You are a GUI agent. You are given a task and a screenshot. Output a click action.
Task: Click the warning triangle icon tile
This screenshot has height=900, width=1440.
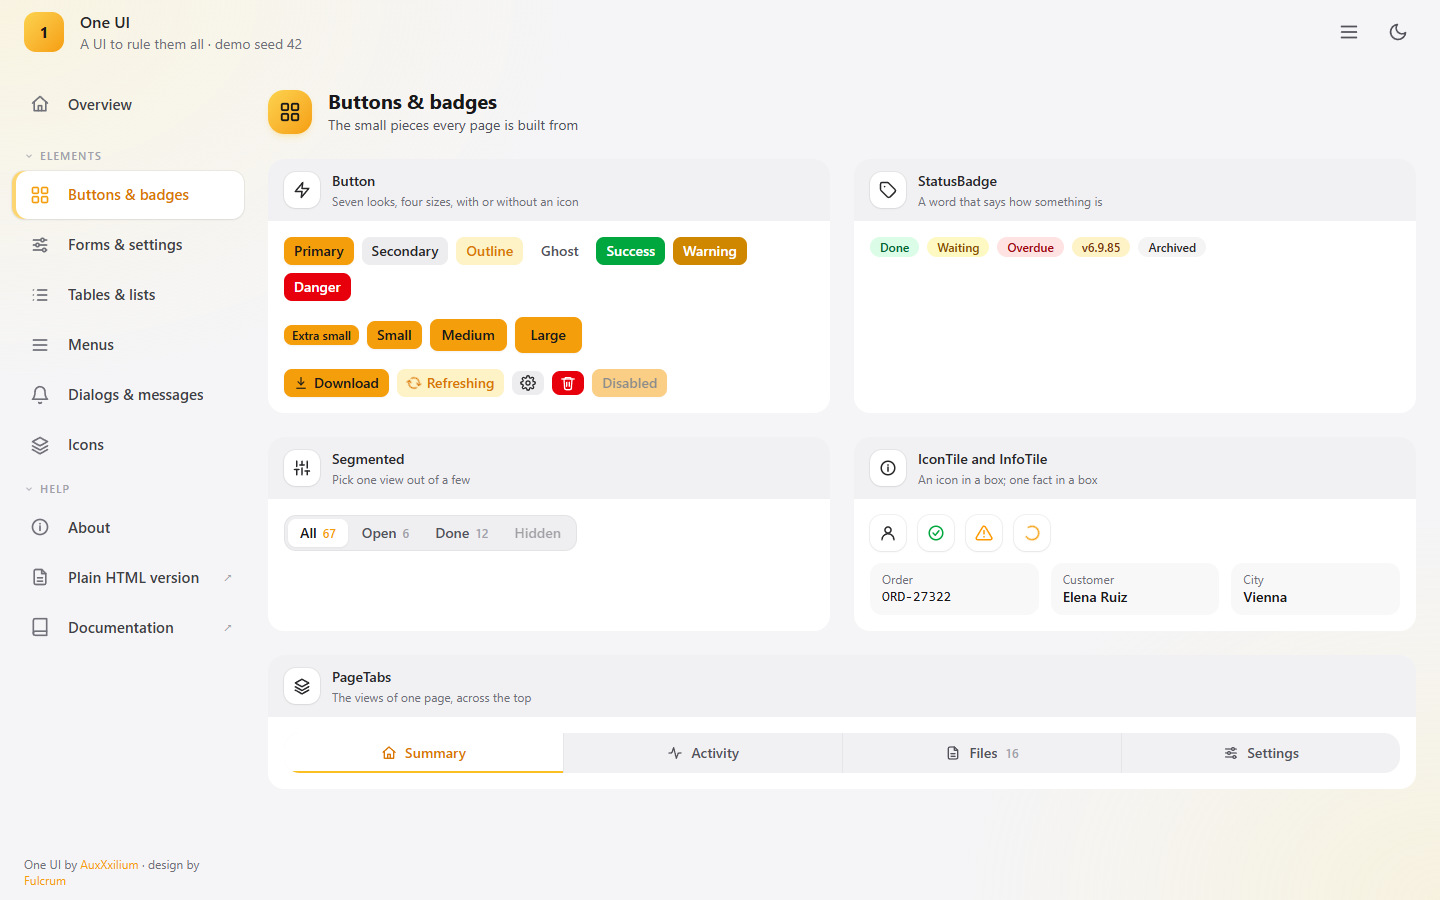click(984, 533)
